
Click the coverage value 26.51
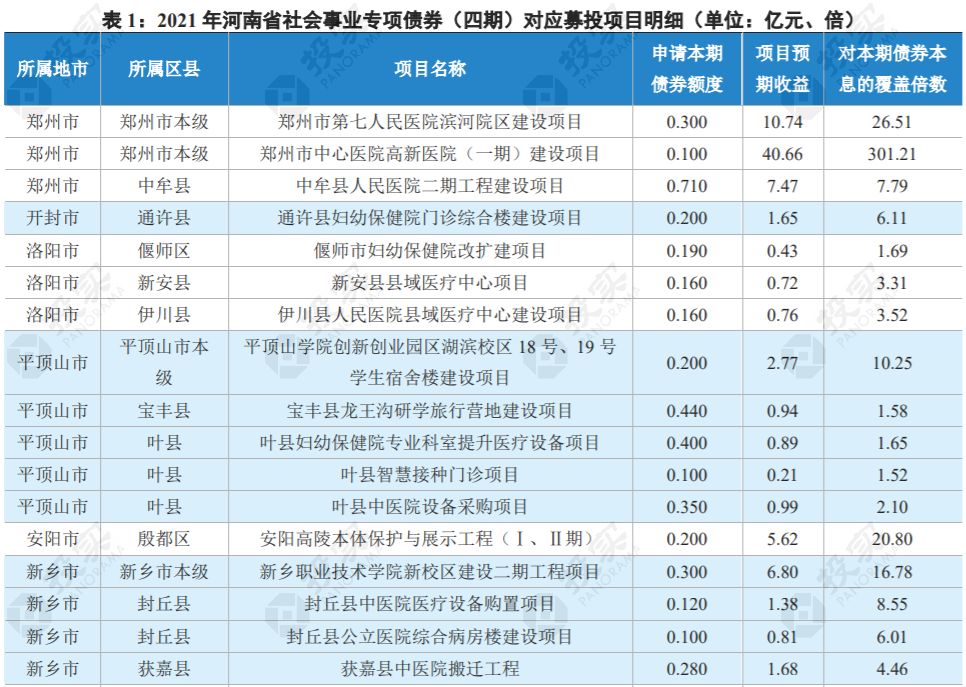point(892,122)
